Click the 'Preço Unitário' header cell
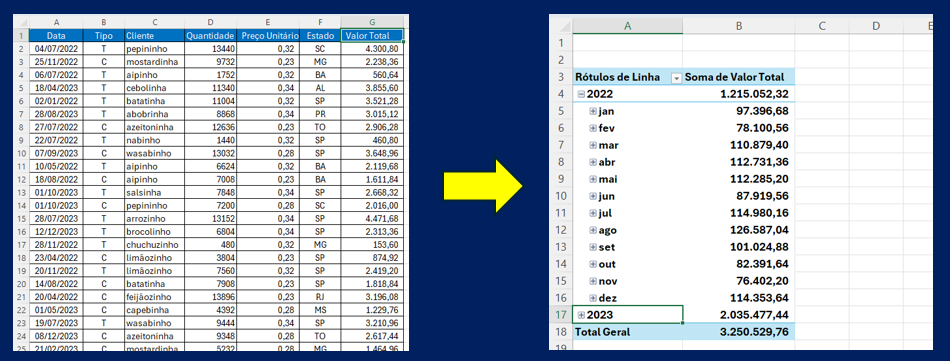950x361 pixels. tap(268, 35)
